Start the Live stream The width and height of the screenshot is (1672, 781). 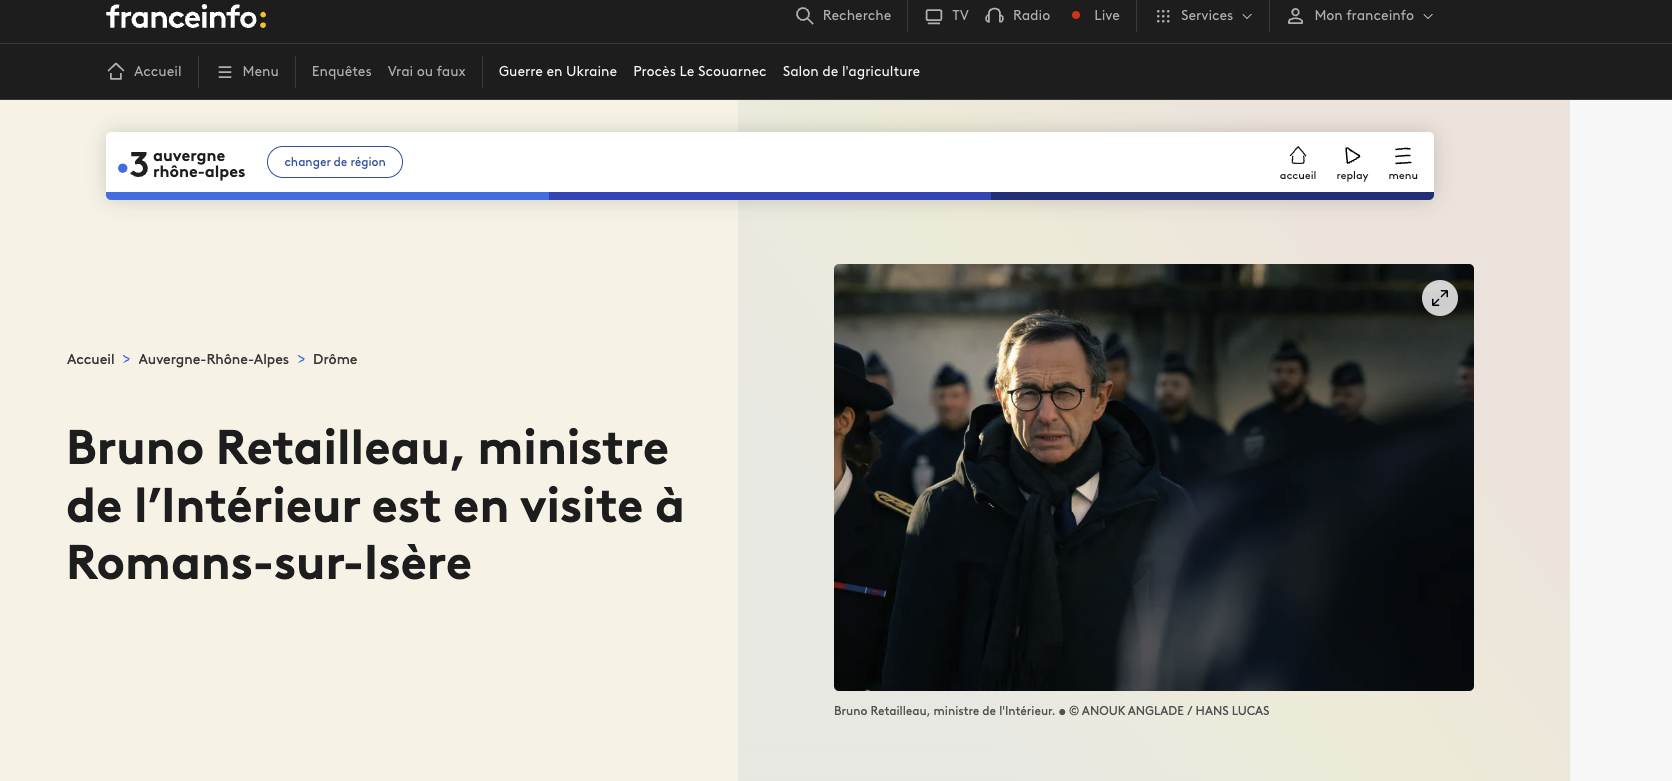(x=1096, y=16)
